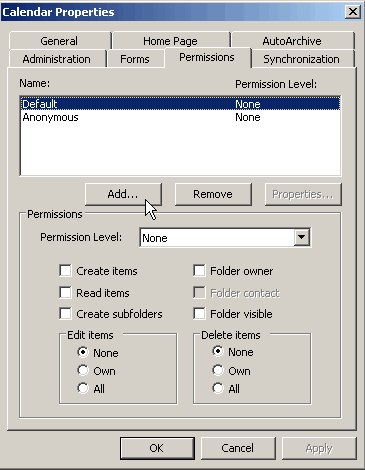This screenshot has width=365, height=470.
Task: Open the Forms tab
Action: 135,59
